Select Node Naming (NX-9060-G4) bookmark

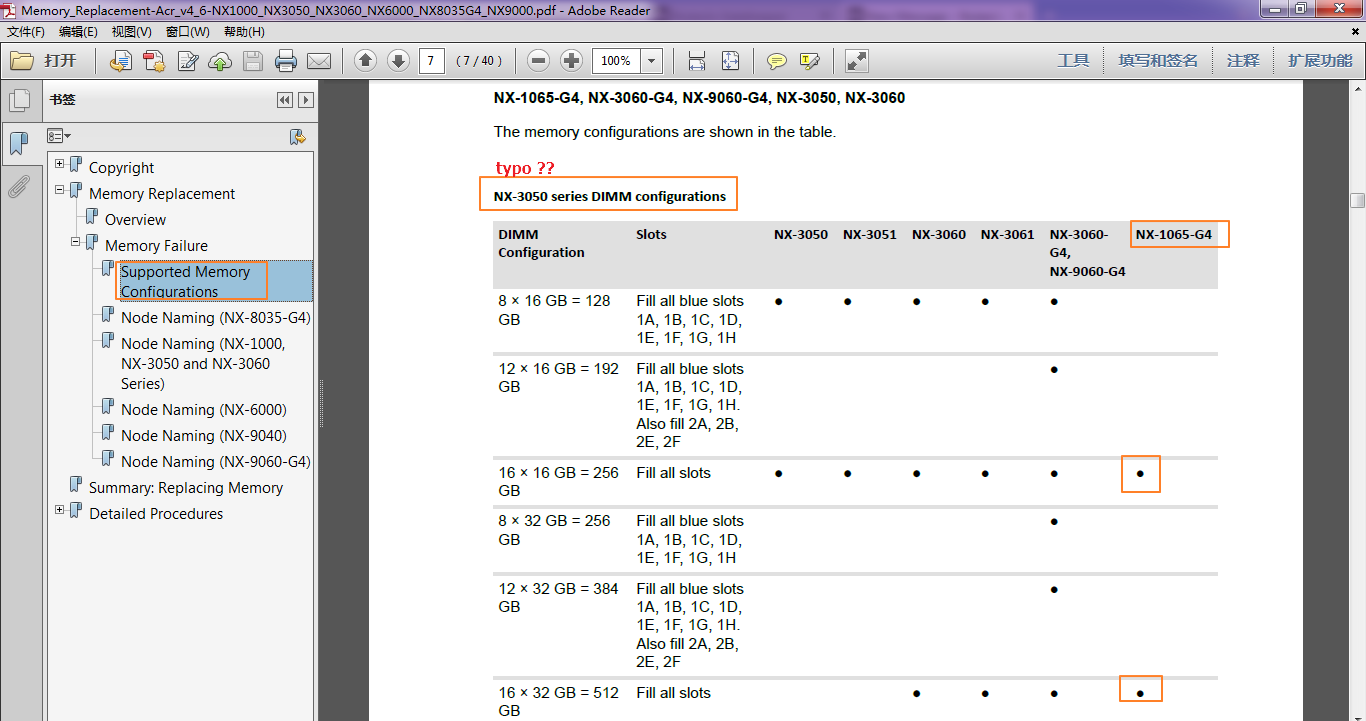[x=215, y=462]
